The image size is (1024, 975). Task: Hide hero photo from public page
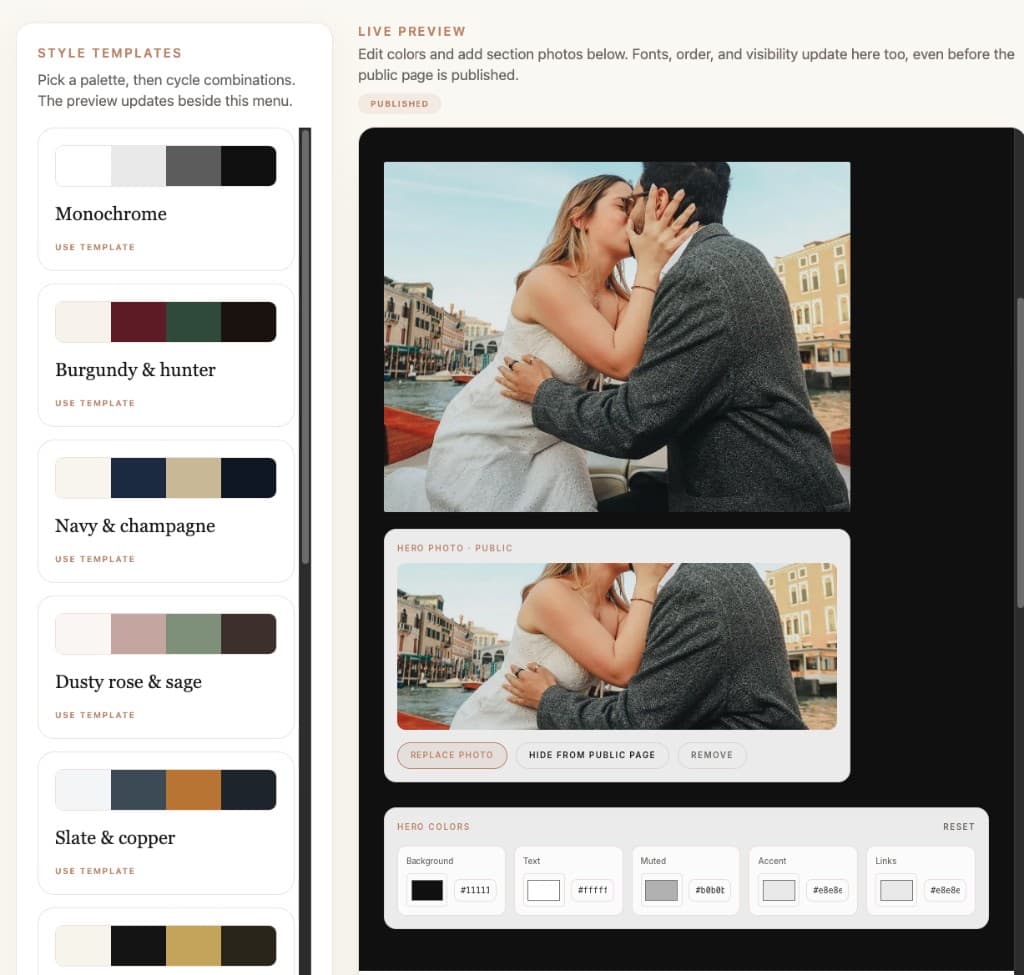point(592,755)
